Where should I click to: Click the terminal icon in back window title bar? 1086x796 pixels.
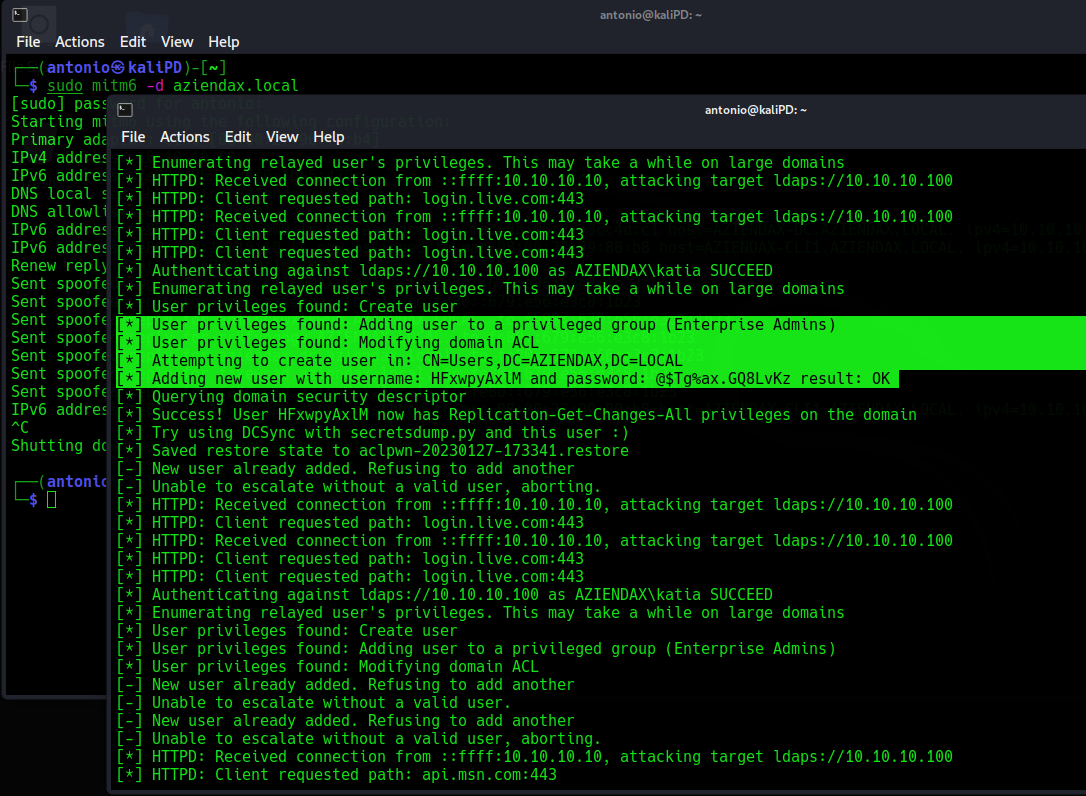point(20,15)
